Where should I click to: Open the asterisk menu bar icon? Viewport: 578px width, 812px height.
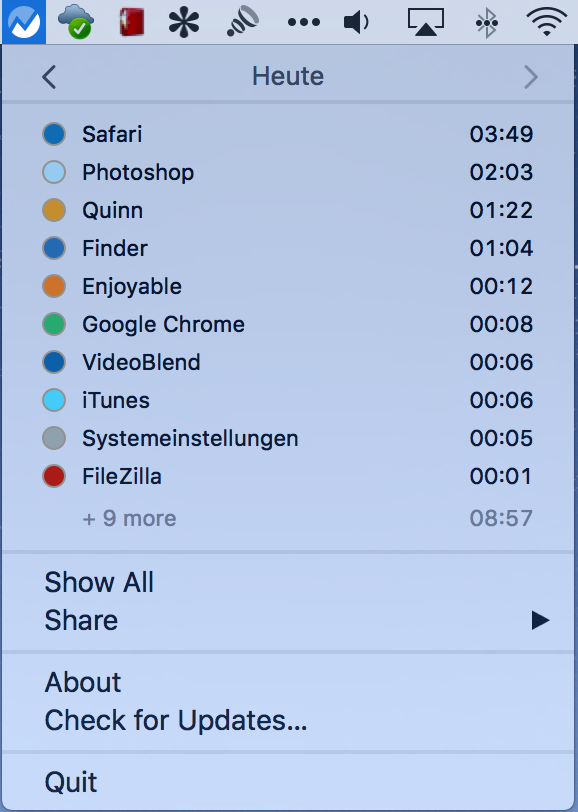pos(184,22)
